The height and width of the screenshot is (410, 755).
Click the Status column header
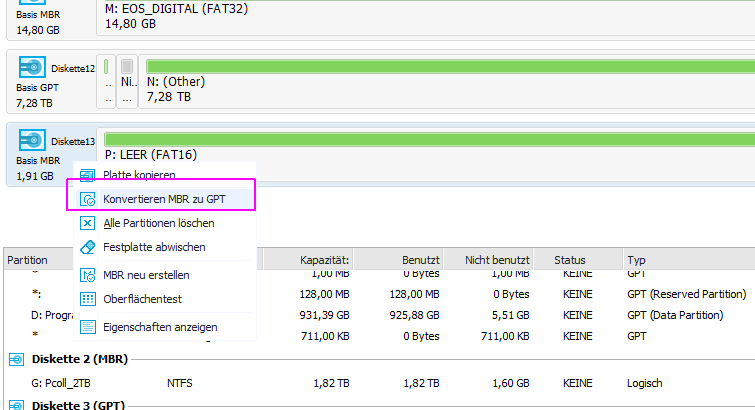570,260
